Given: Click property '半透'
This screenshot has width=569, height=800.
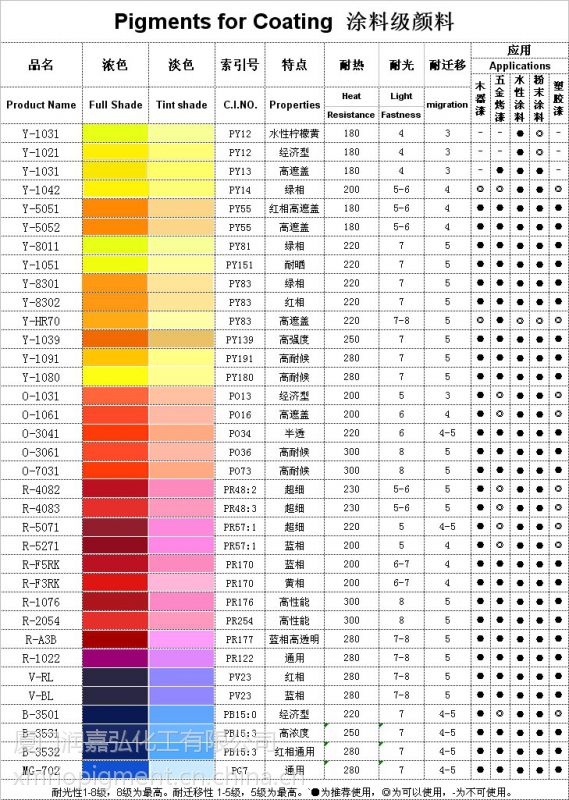Looking at the screenshot, I should (x=294, y=434).
